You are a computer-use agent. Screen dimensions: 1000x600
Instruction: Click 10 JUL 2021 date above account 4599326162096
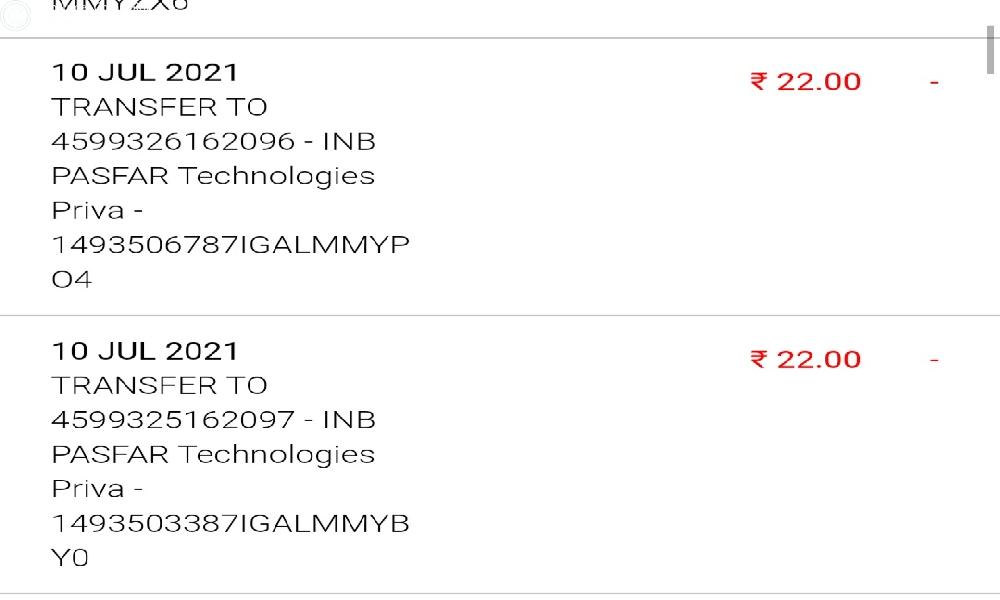145,72
